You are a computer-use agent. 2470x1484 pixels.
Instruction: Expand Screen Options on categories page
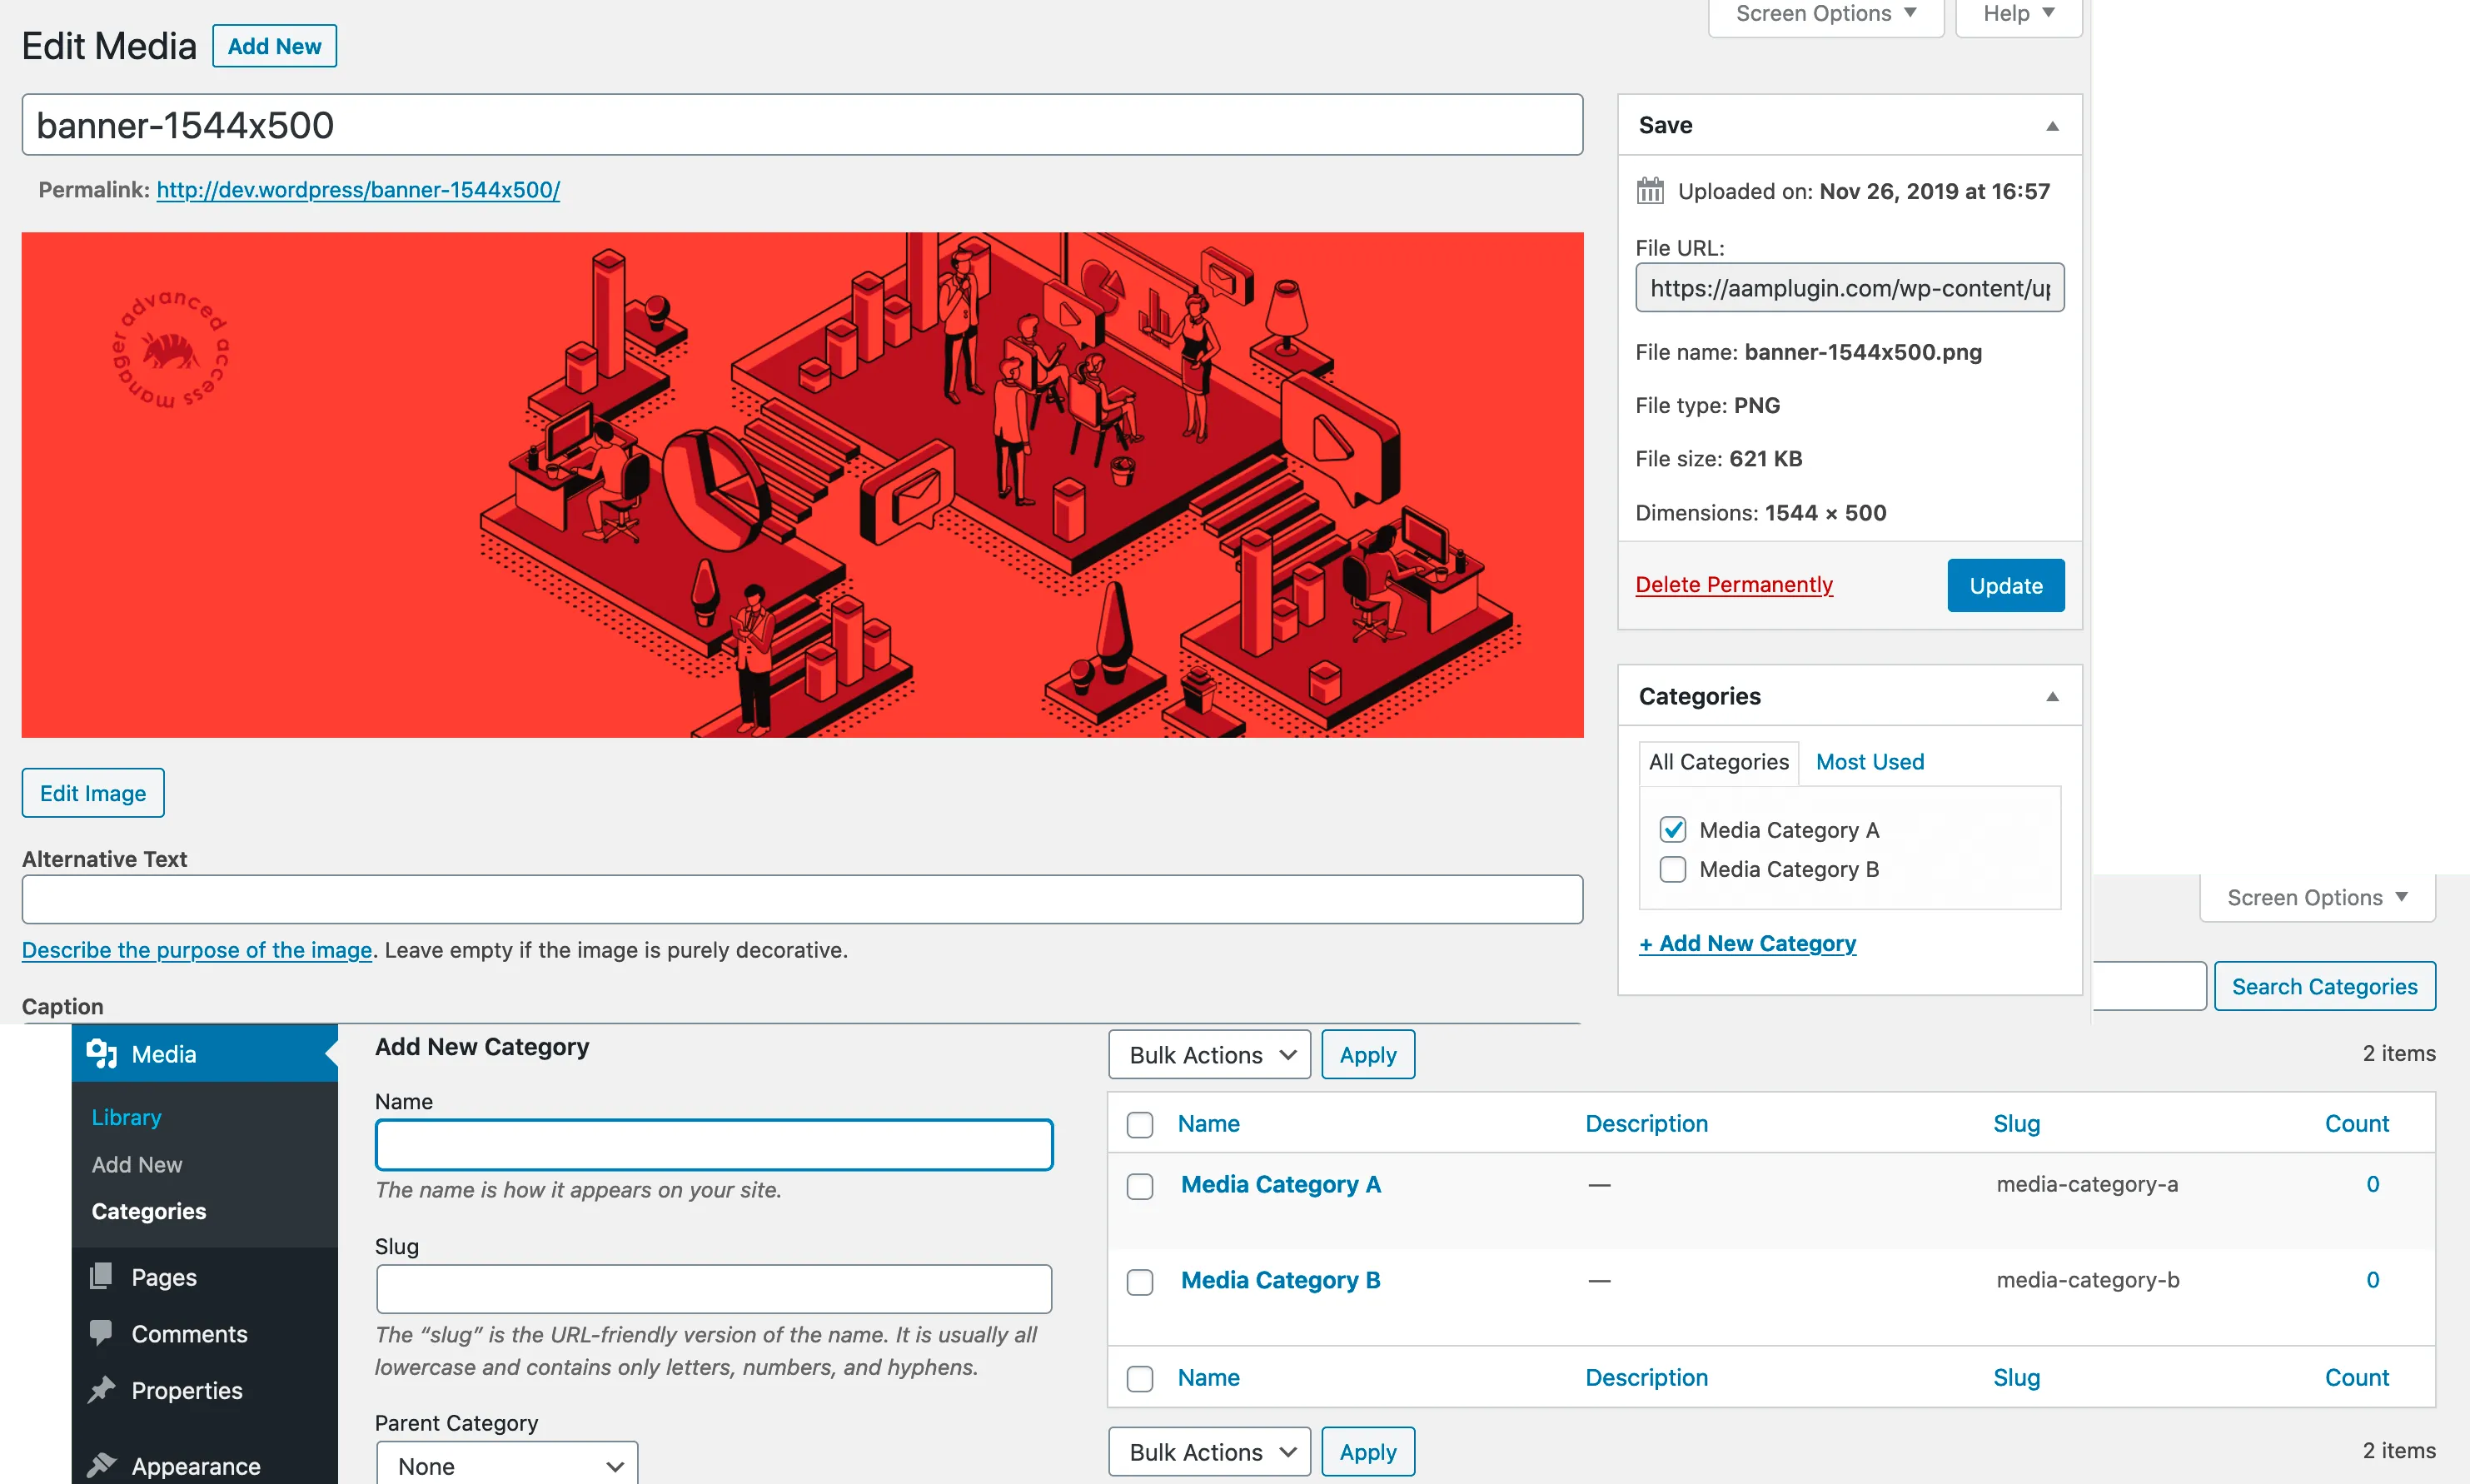2317,897
